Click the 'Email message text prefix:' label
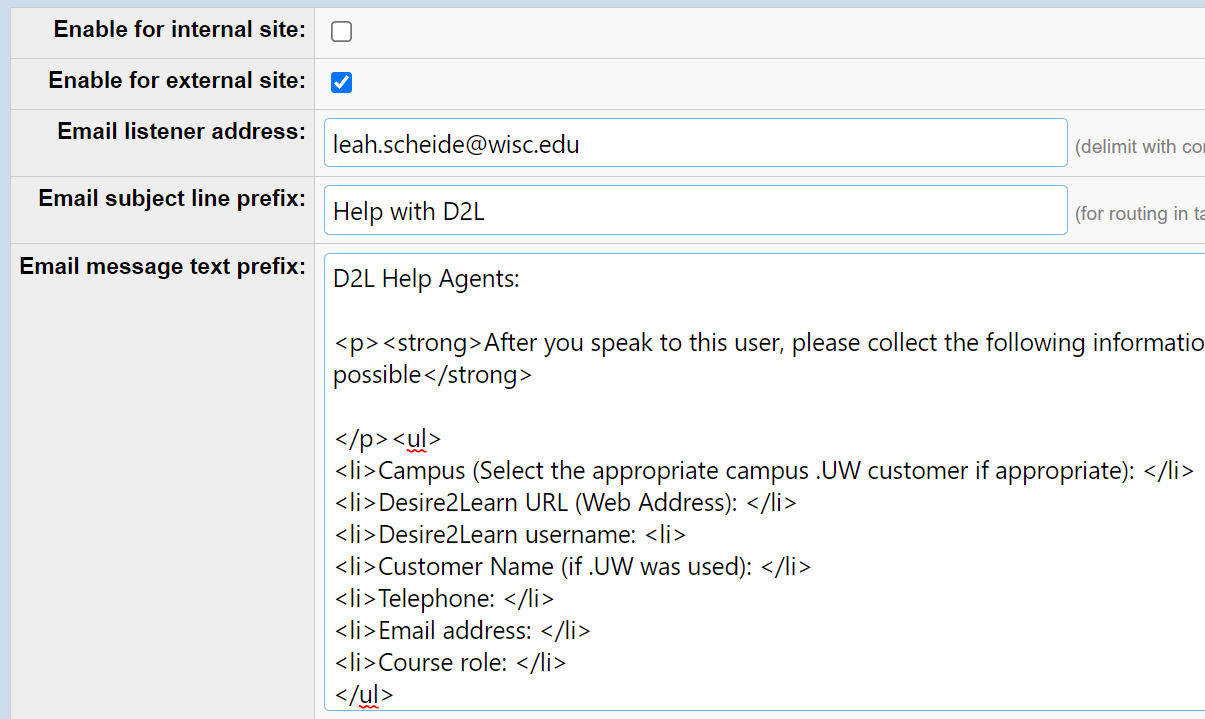Viewport: 1205px width, 719px height. (x=163, y=267)
